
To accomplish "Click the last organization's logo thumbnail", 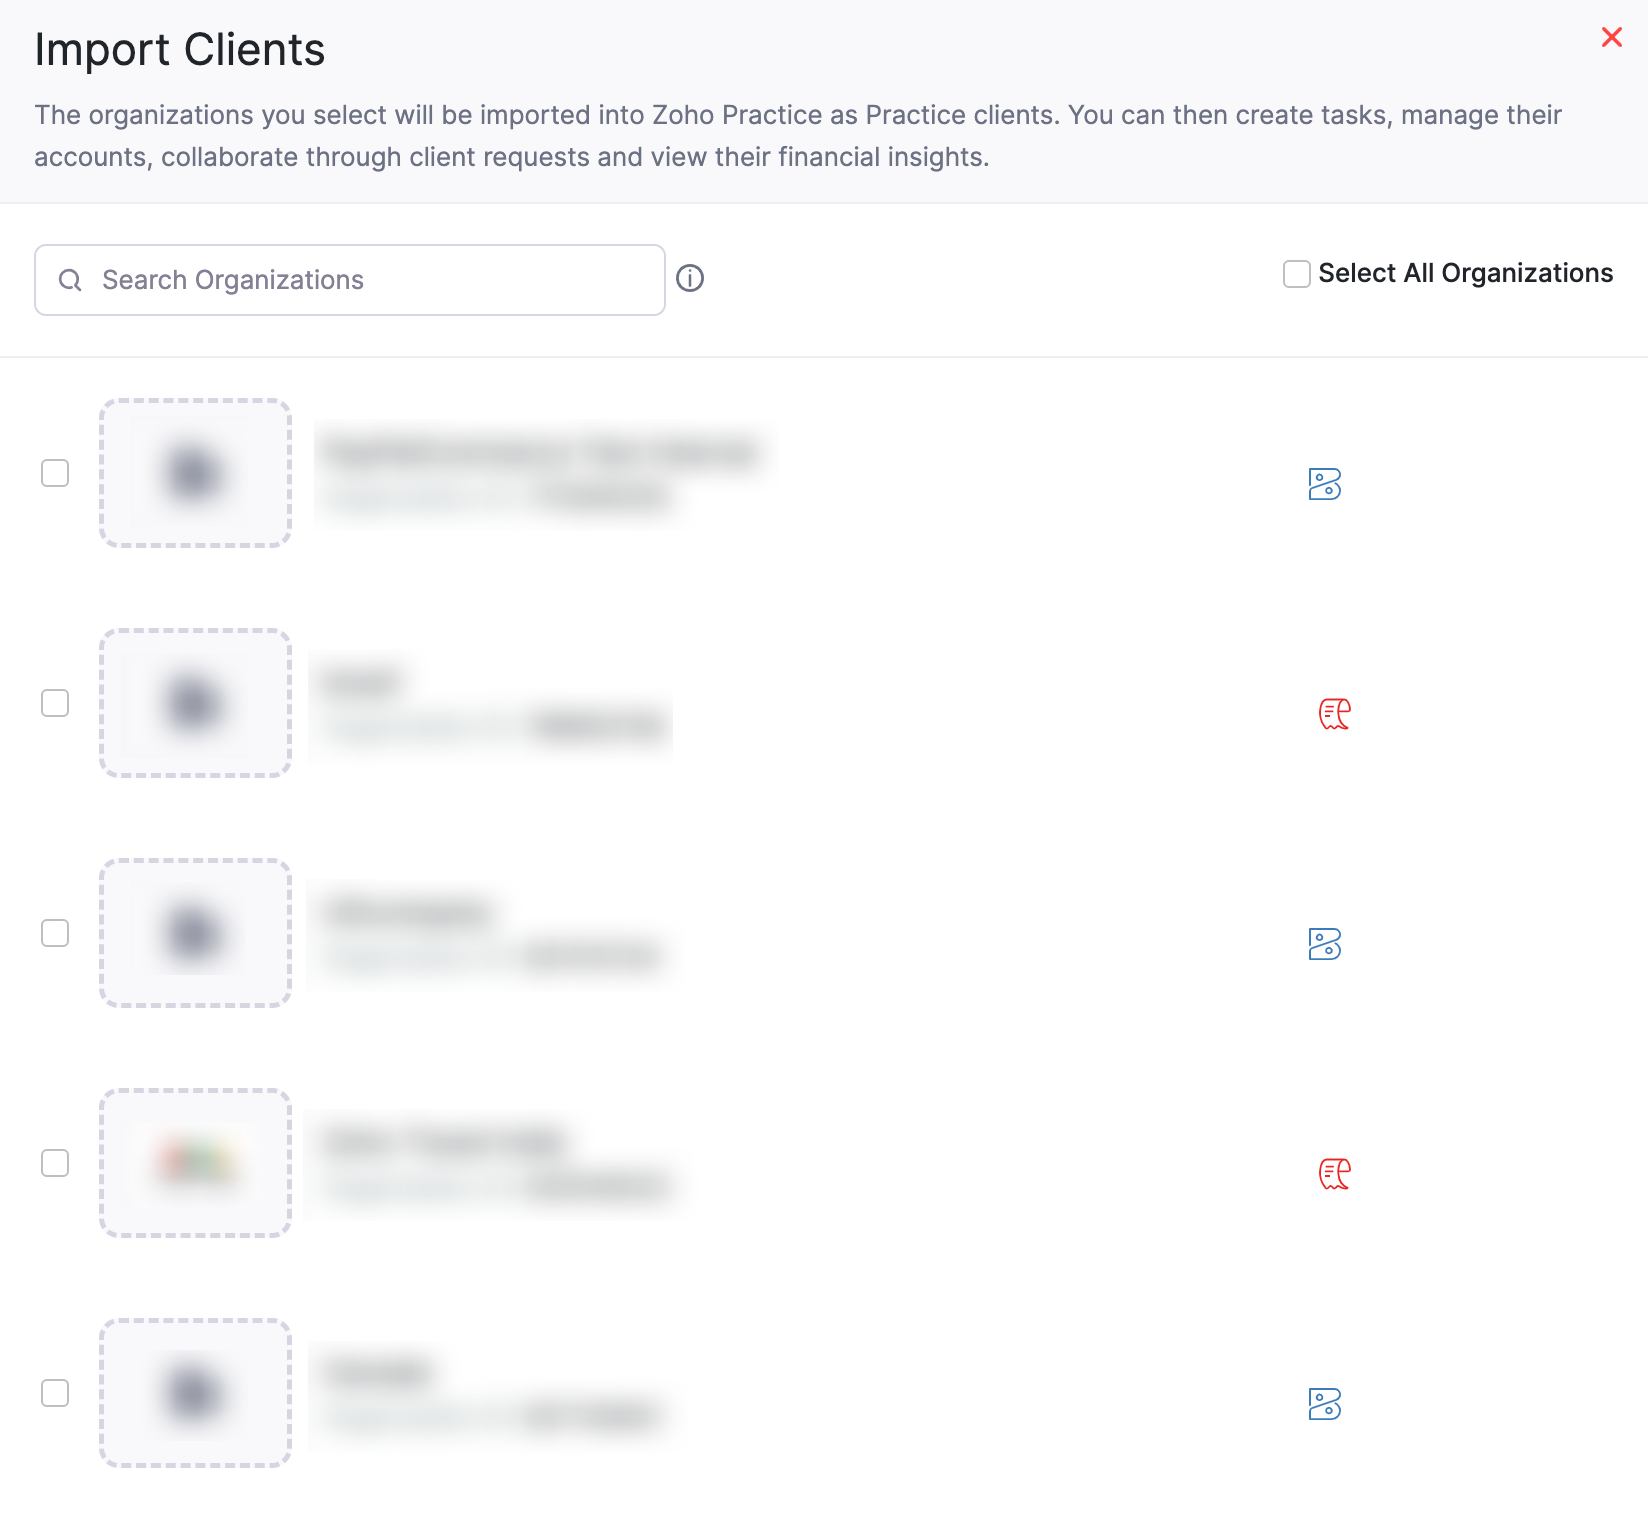I will coord(195,1394).
